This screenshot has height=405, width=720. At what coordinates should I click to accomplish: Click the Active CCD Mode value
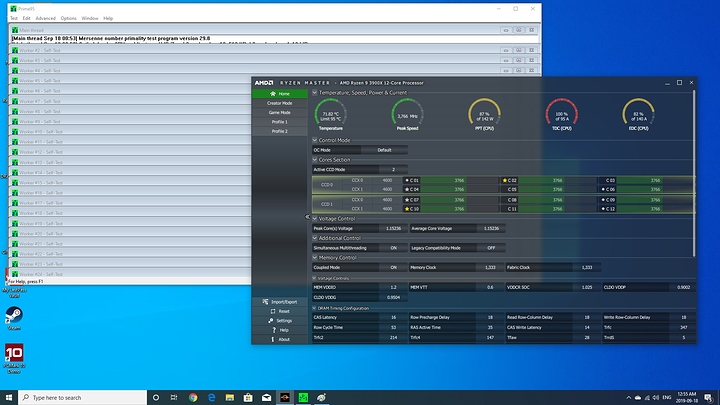pyautogui.click(x=393, y=169)
